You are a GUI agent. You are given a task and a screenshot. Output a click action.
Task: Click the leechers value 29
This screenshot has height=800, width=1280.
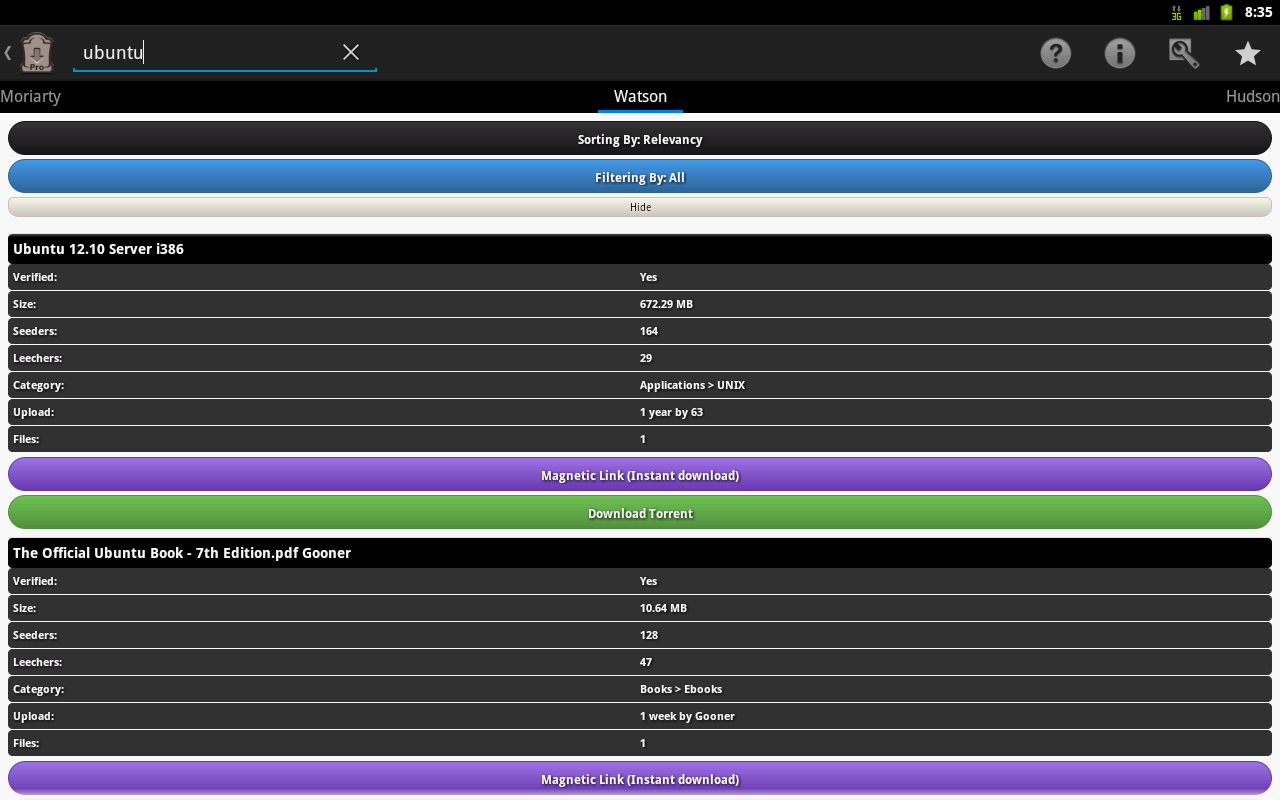point(646,358)
